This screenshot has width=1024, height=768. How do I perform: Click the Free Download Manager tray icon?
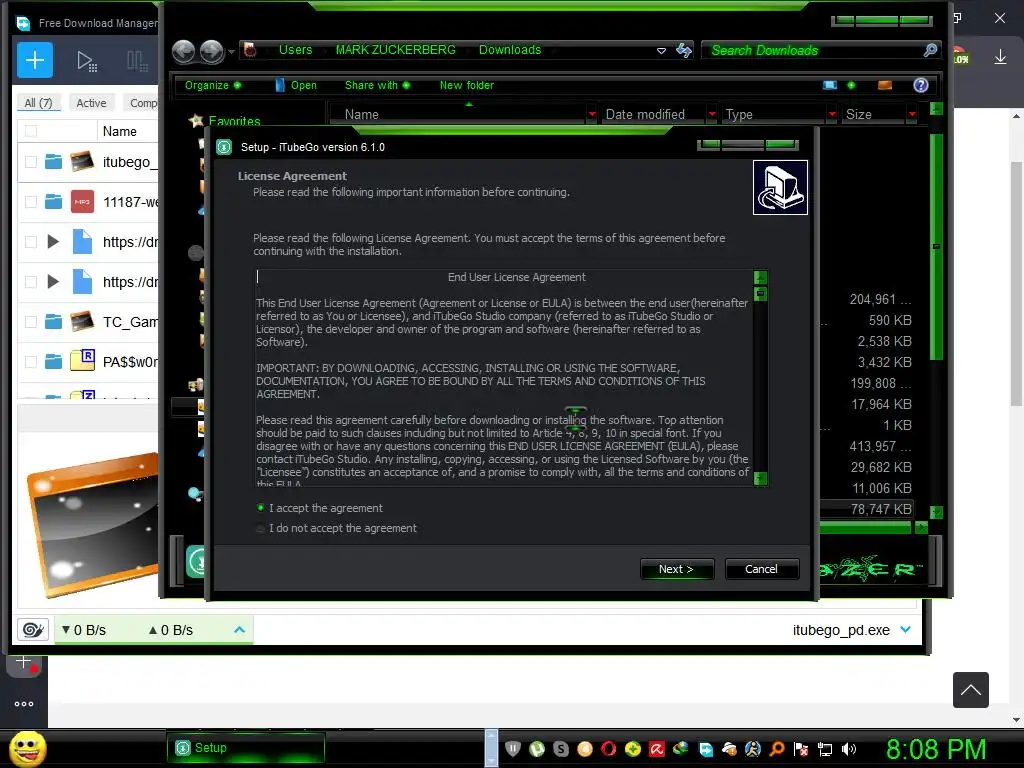point(705,749)
